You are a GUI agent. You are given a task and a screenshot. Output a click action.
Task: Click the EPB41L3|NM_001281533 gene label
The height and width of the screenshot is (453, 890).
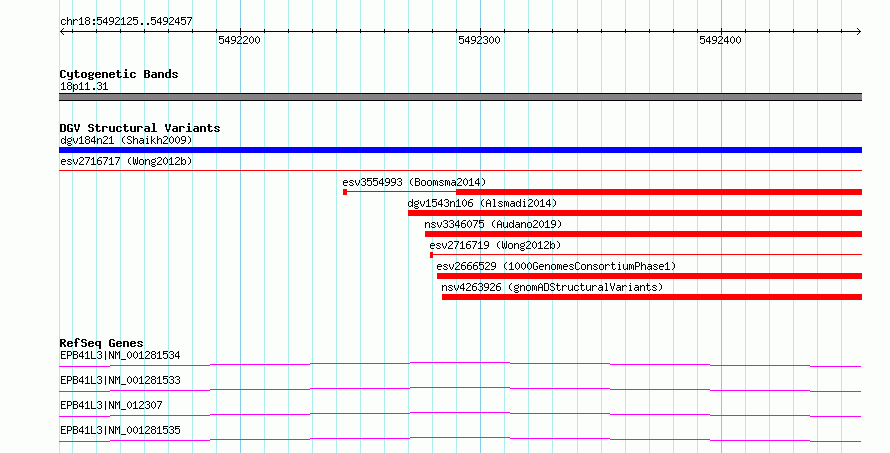[x=120, y=380]
